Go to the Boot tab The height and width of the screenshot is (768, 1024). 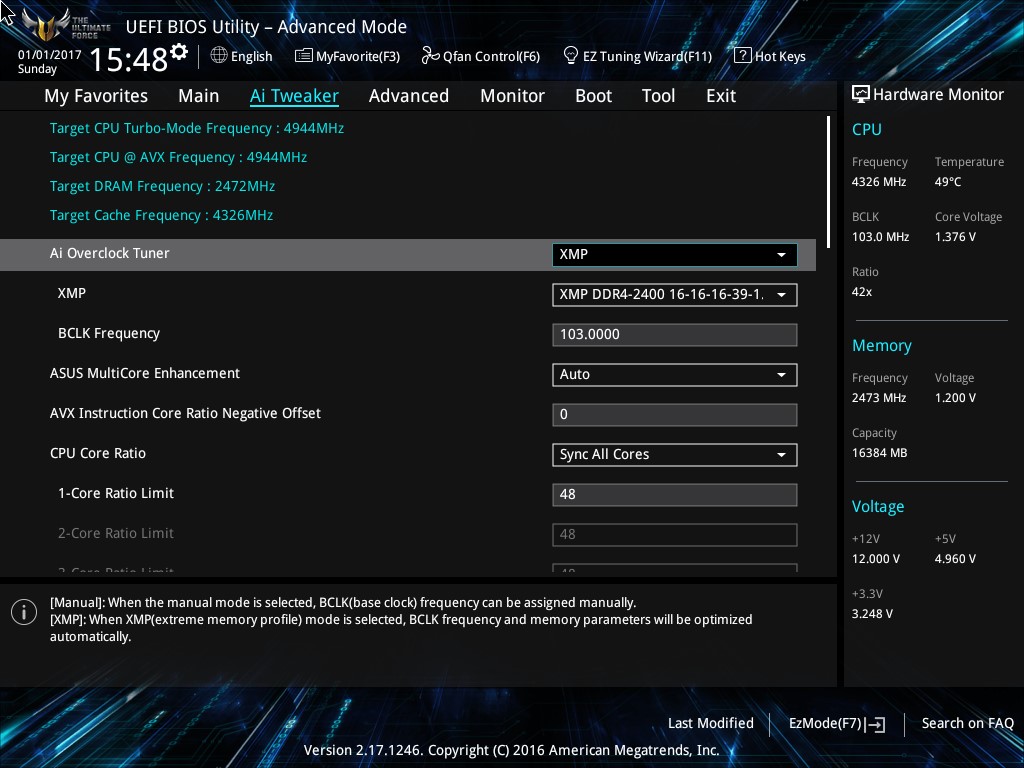point(593,96)
